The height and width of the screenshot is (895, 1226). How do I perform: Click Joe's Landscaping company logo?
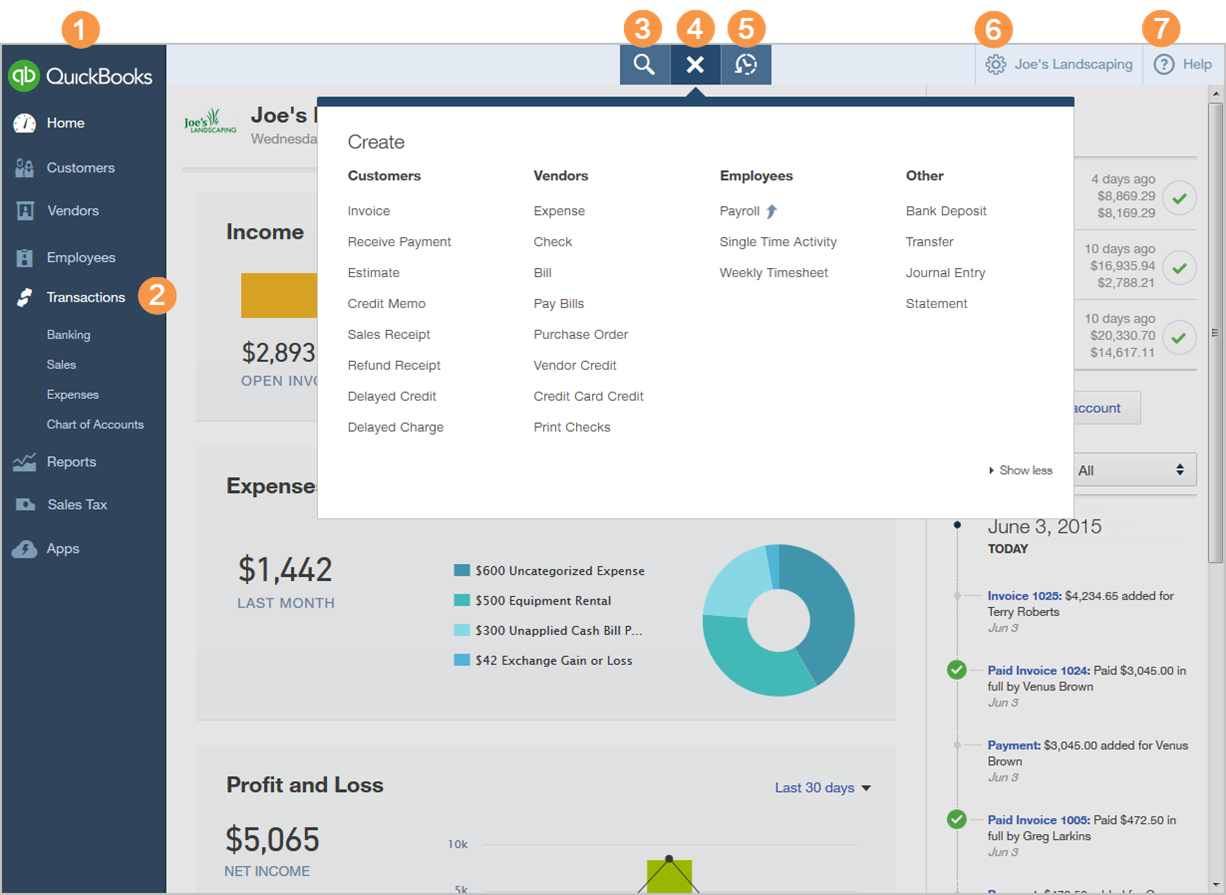[211, 122]
